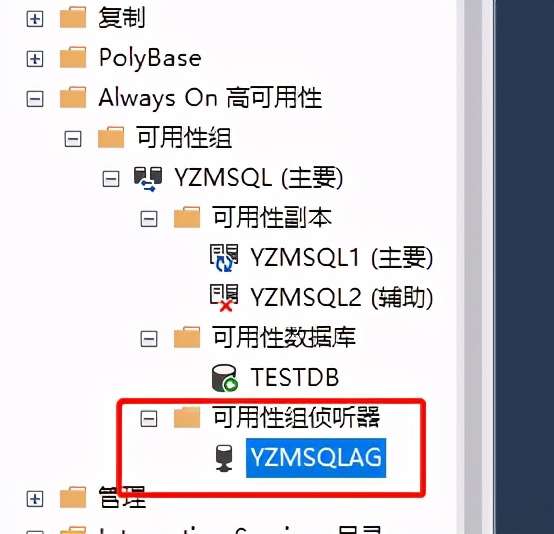Expand the 复制 node
554x534 pixels.
click(35, 19)
